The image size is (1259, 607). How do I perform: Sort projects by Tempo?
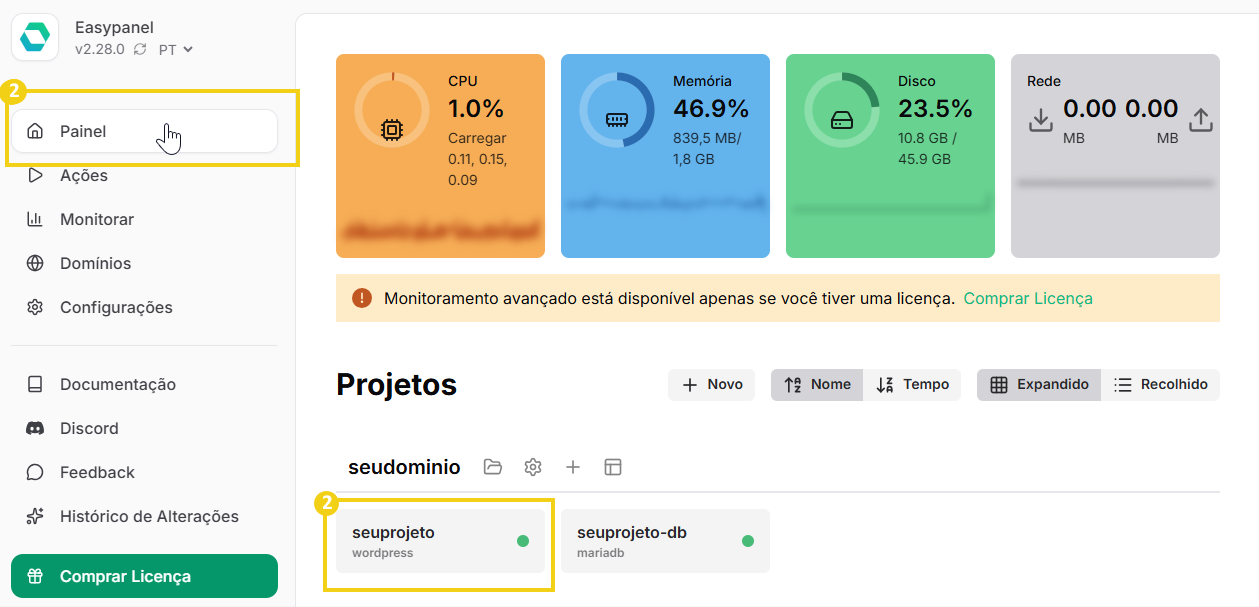coord(911,384)
